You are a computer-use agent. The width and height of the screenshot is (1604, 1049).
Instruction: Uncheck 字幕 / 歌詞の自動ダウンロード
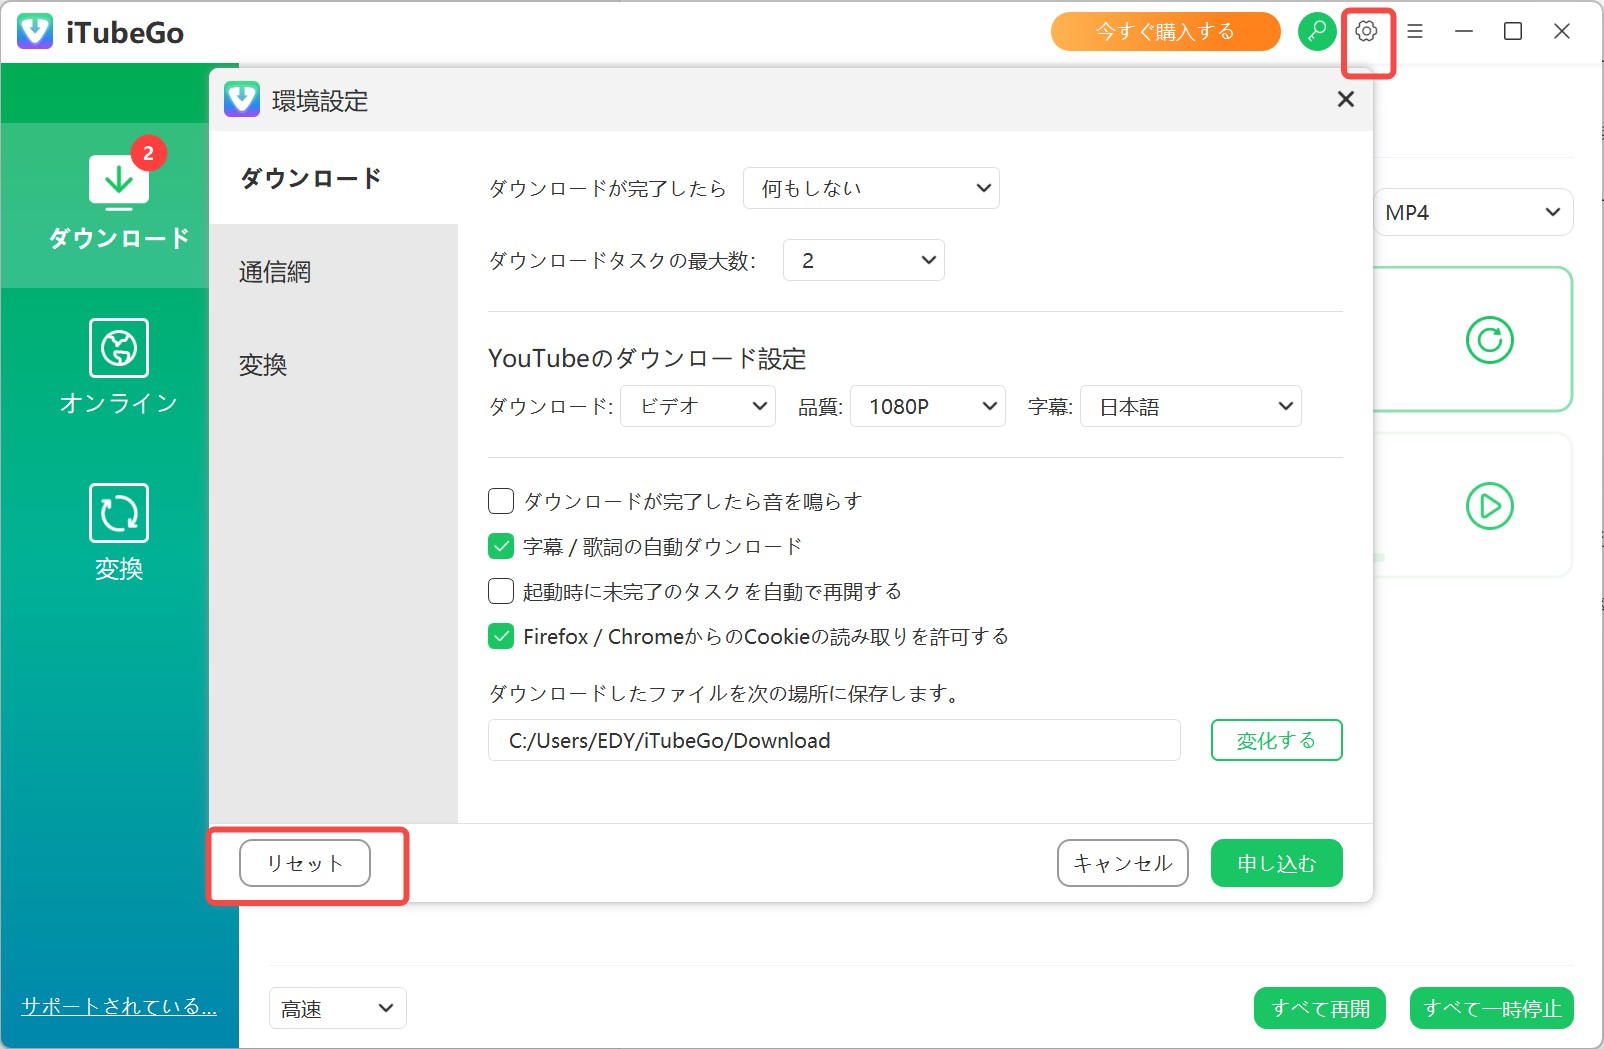click(x=501, y=546)
